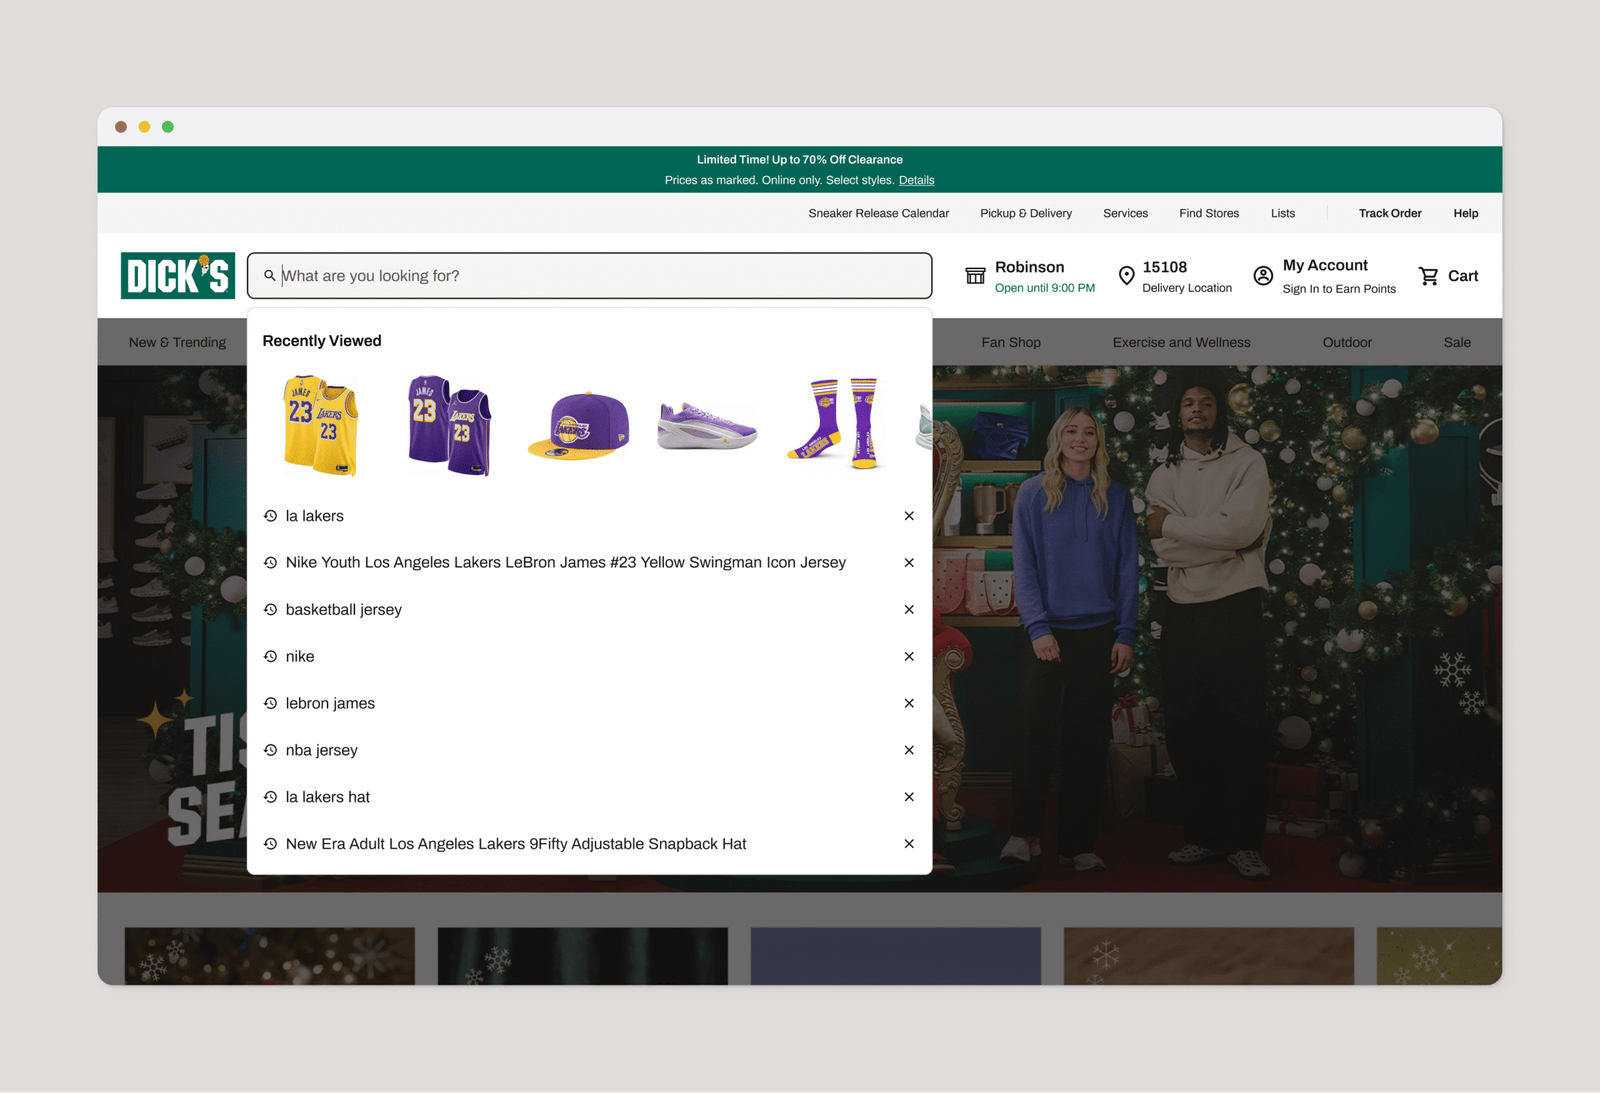The height and width of the screenshot is (1093, 1600).
Task: Open Sneaker Release Calendar
Action: [x=878, y=214]
